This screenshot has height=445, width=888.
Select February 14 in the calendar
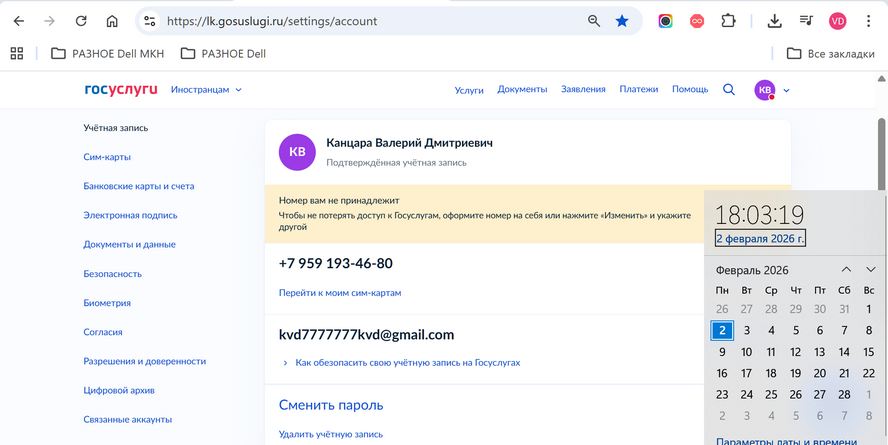coord(844,352)
